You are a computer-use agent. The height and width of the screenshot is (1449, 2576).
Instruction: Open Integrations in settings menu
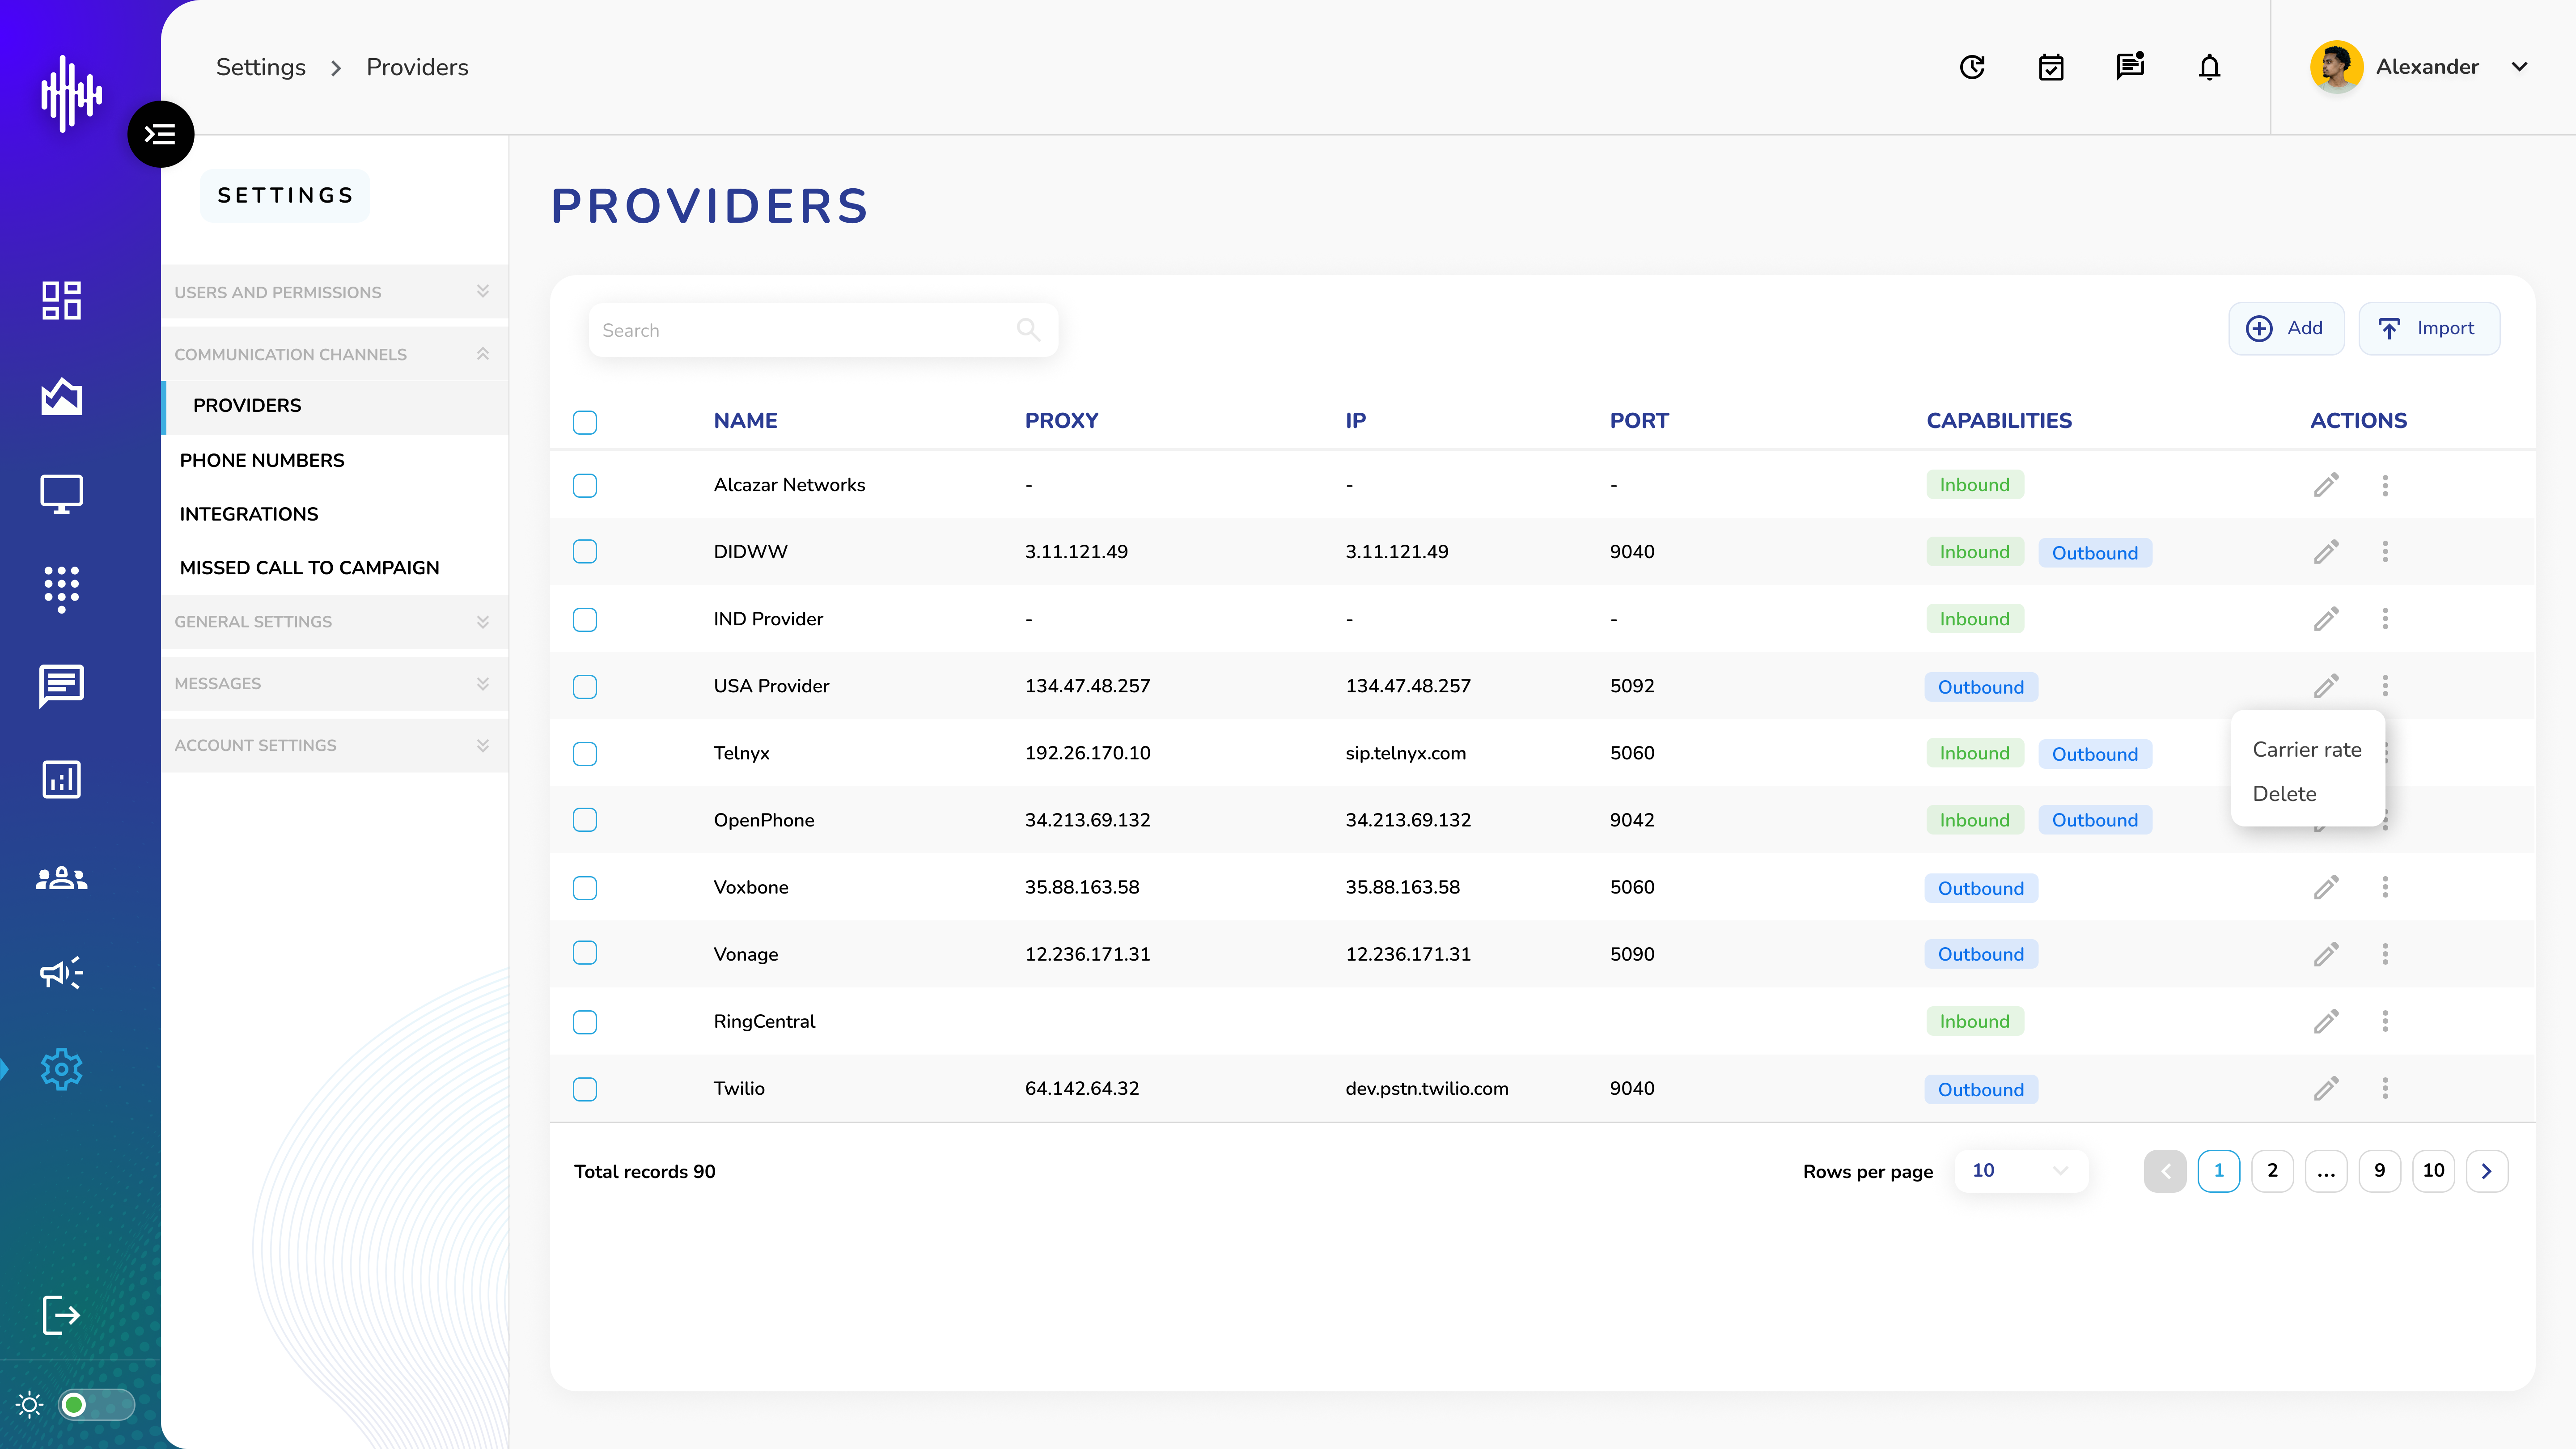(x=249, y=514)
